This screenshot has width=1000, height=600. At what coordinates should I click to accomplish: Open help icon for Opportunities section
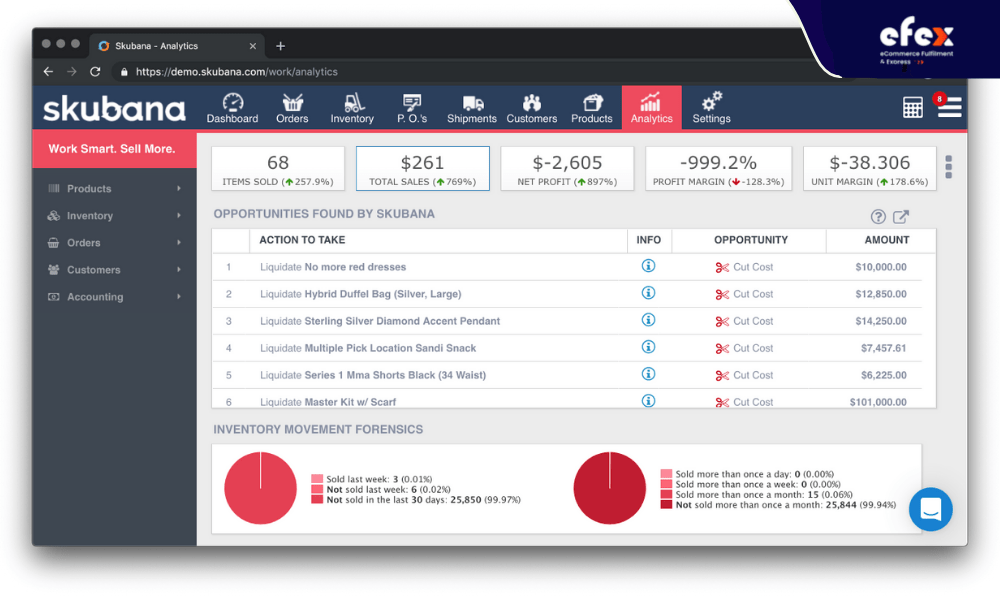coord(878,217)
